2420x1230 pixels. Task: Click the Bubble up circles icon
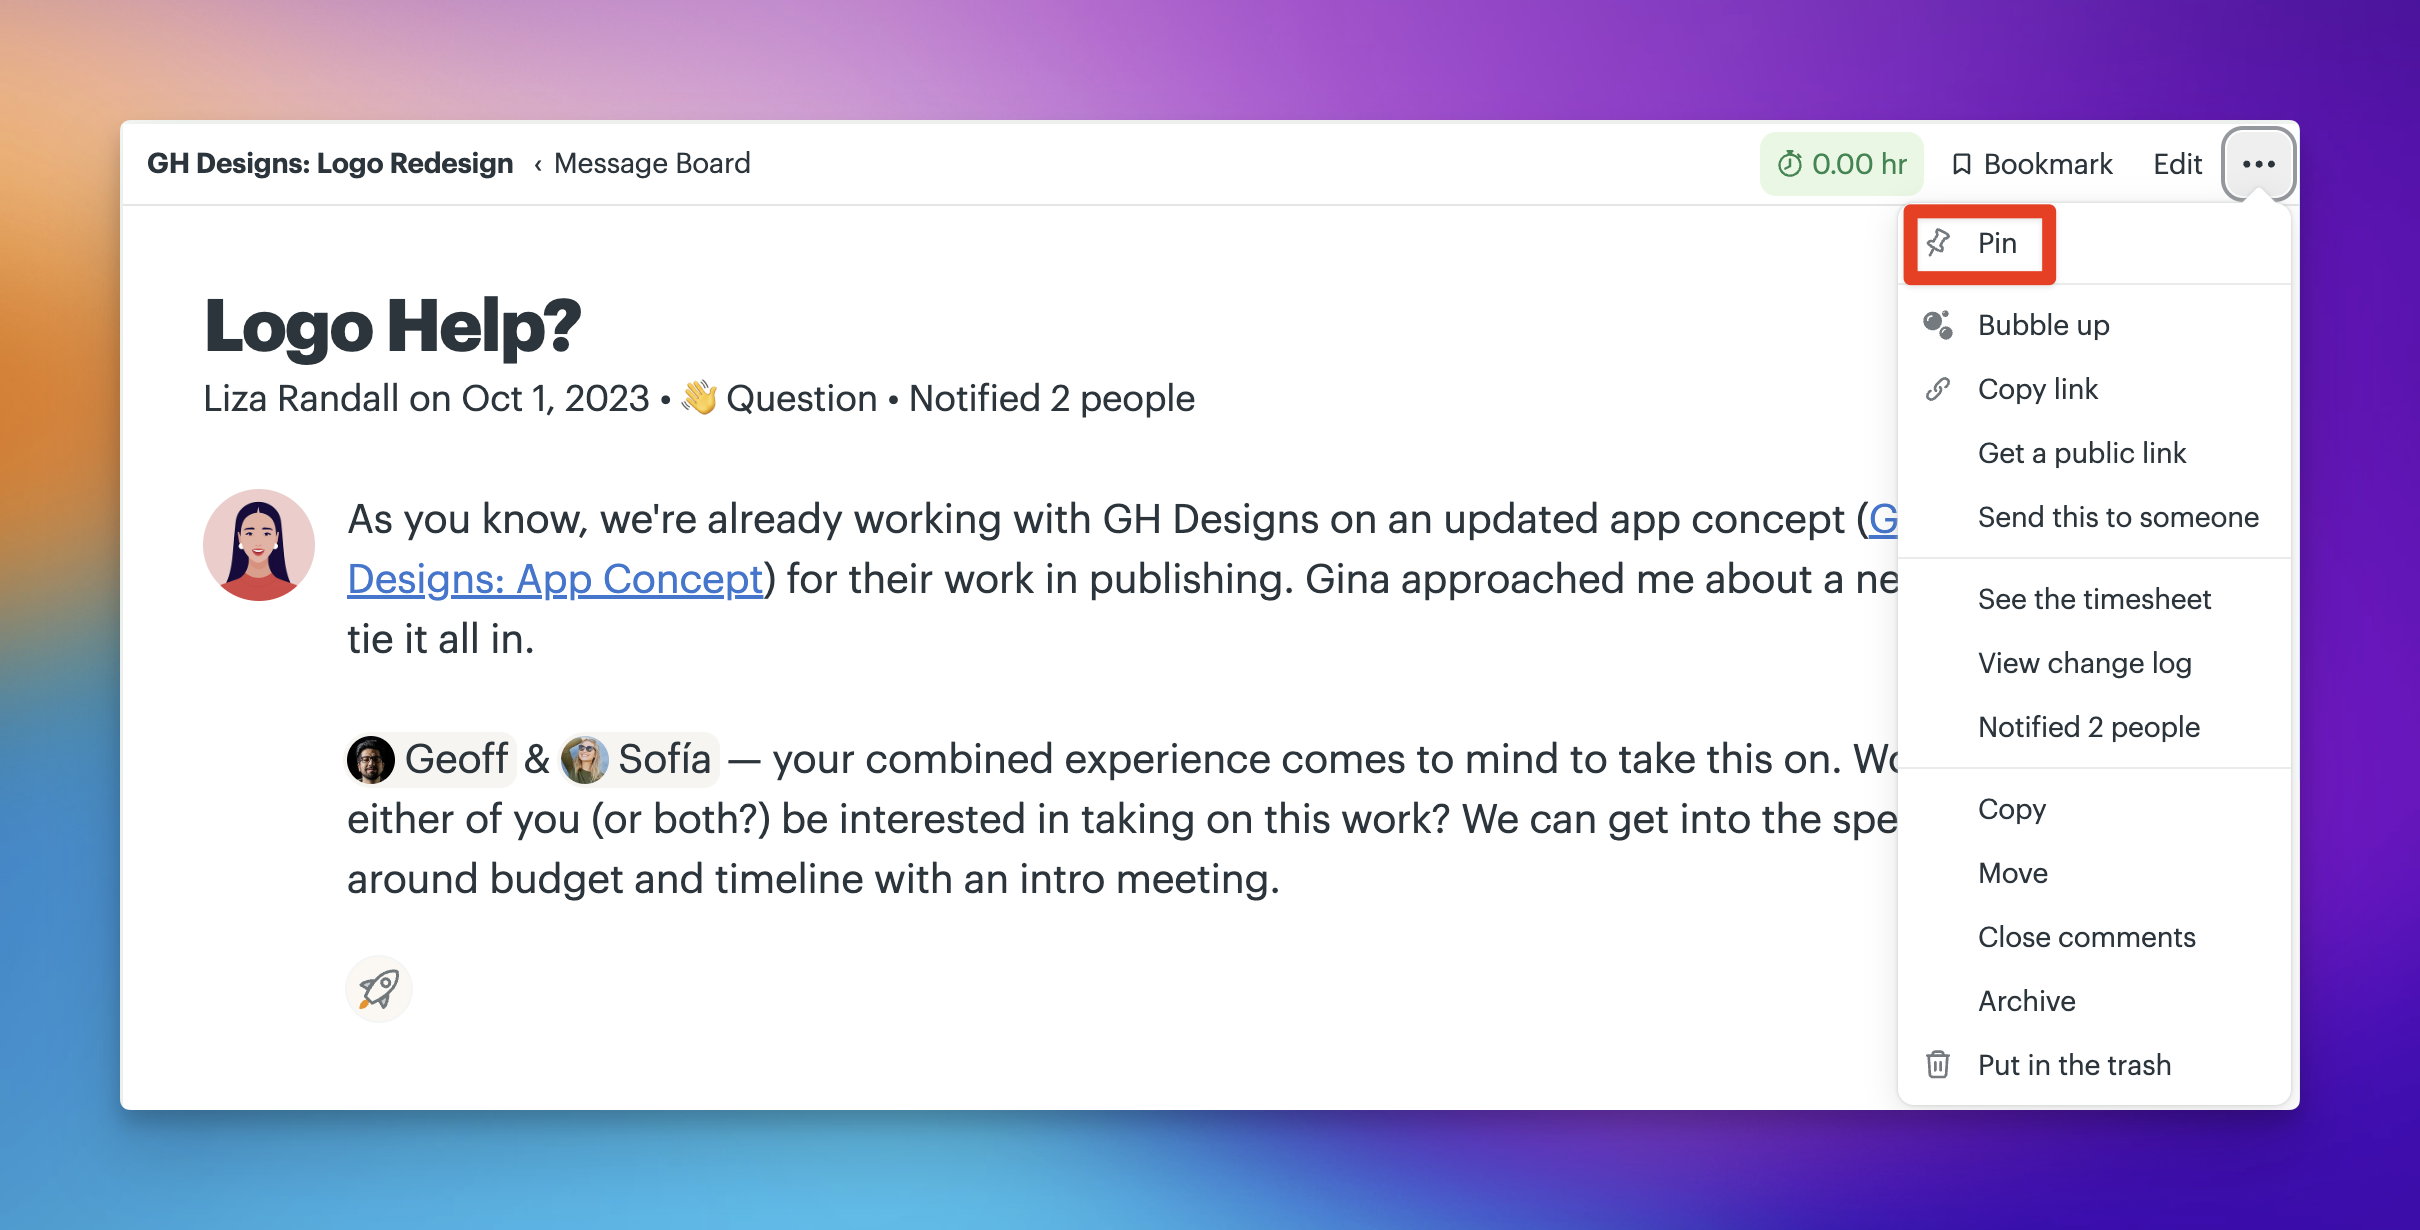tap(1938, 325)
